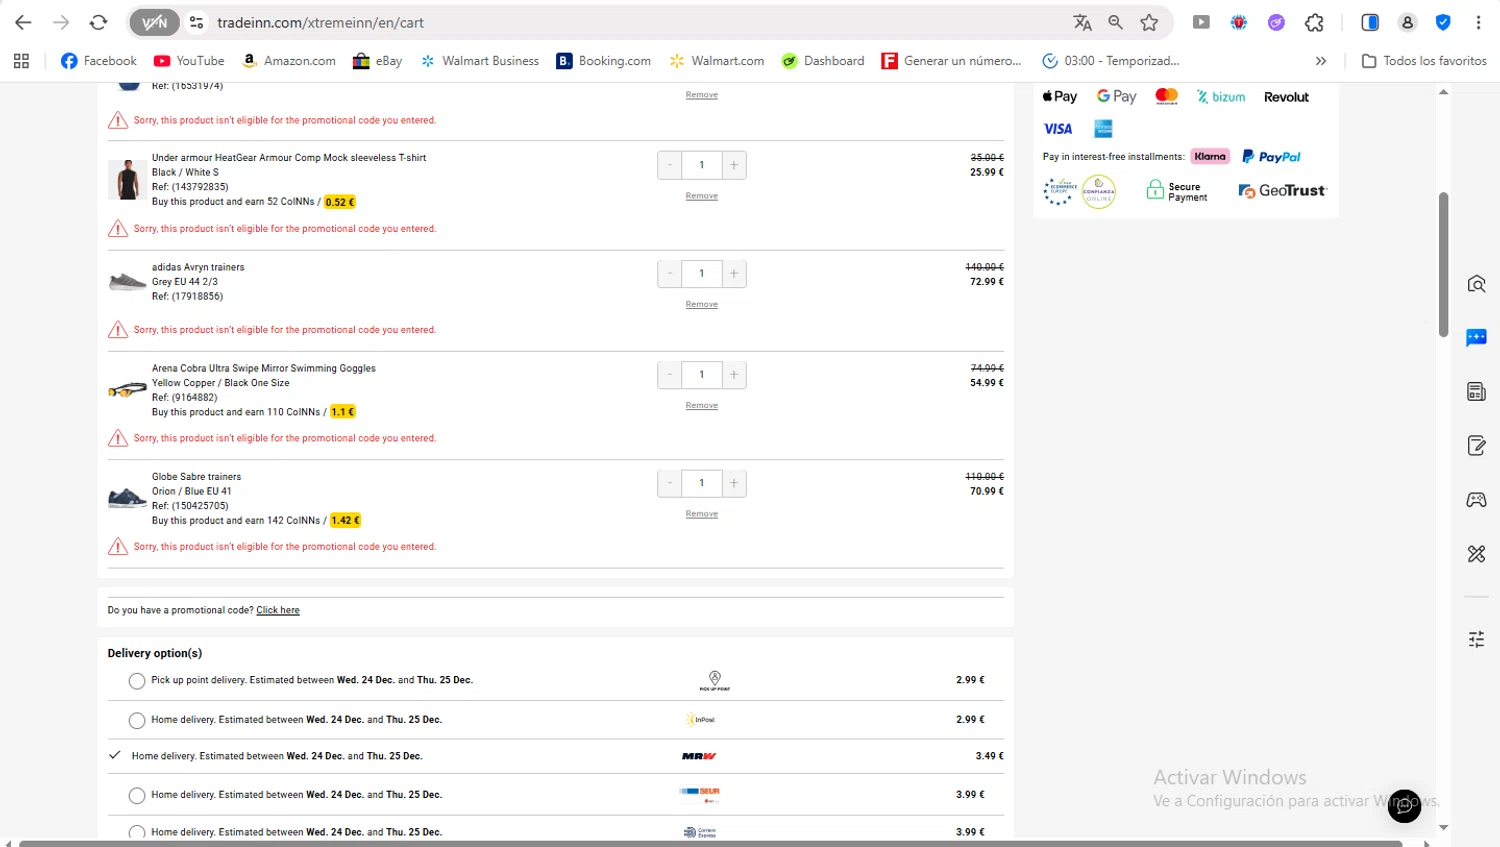This screenshot has width=1500, height=847.
Task: Open the VPN extension badge in address bar
Action: click(x=154, y=22)
